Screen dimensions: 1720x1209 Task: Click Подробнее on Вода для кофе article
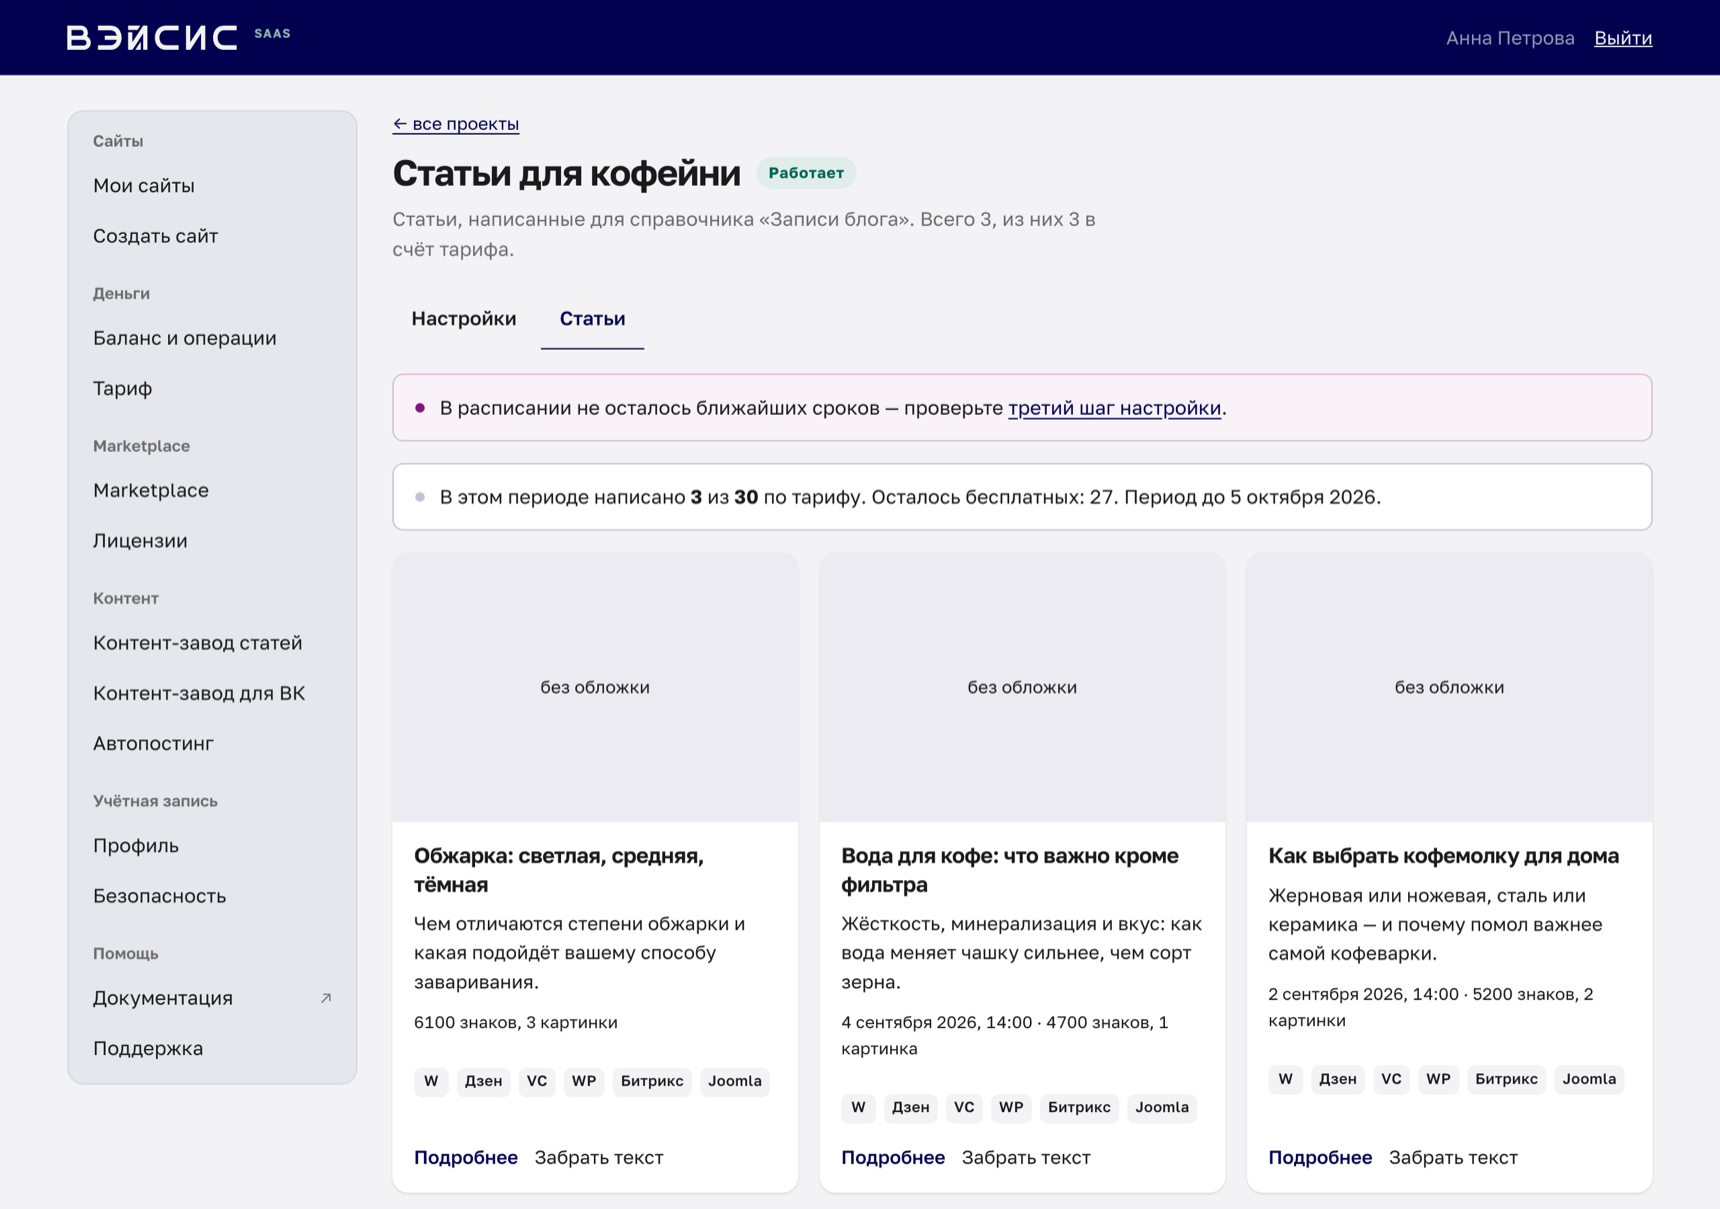coord(893,1157)
